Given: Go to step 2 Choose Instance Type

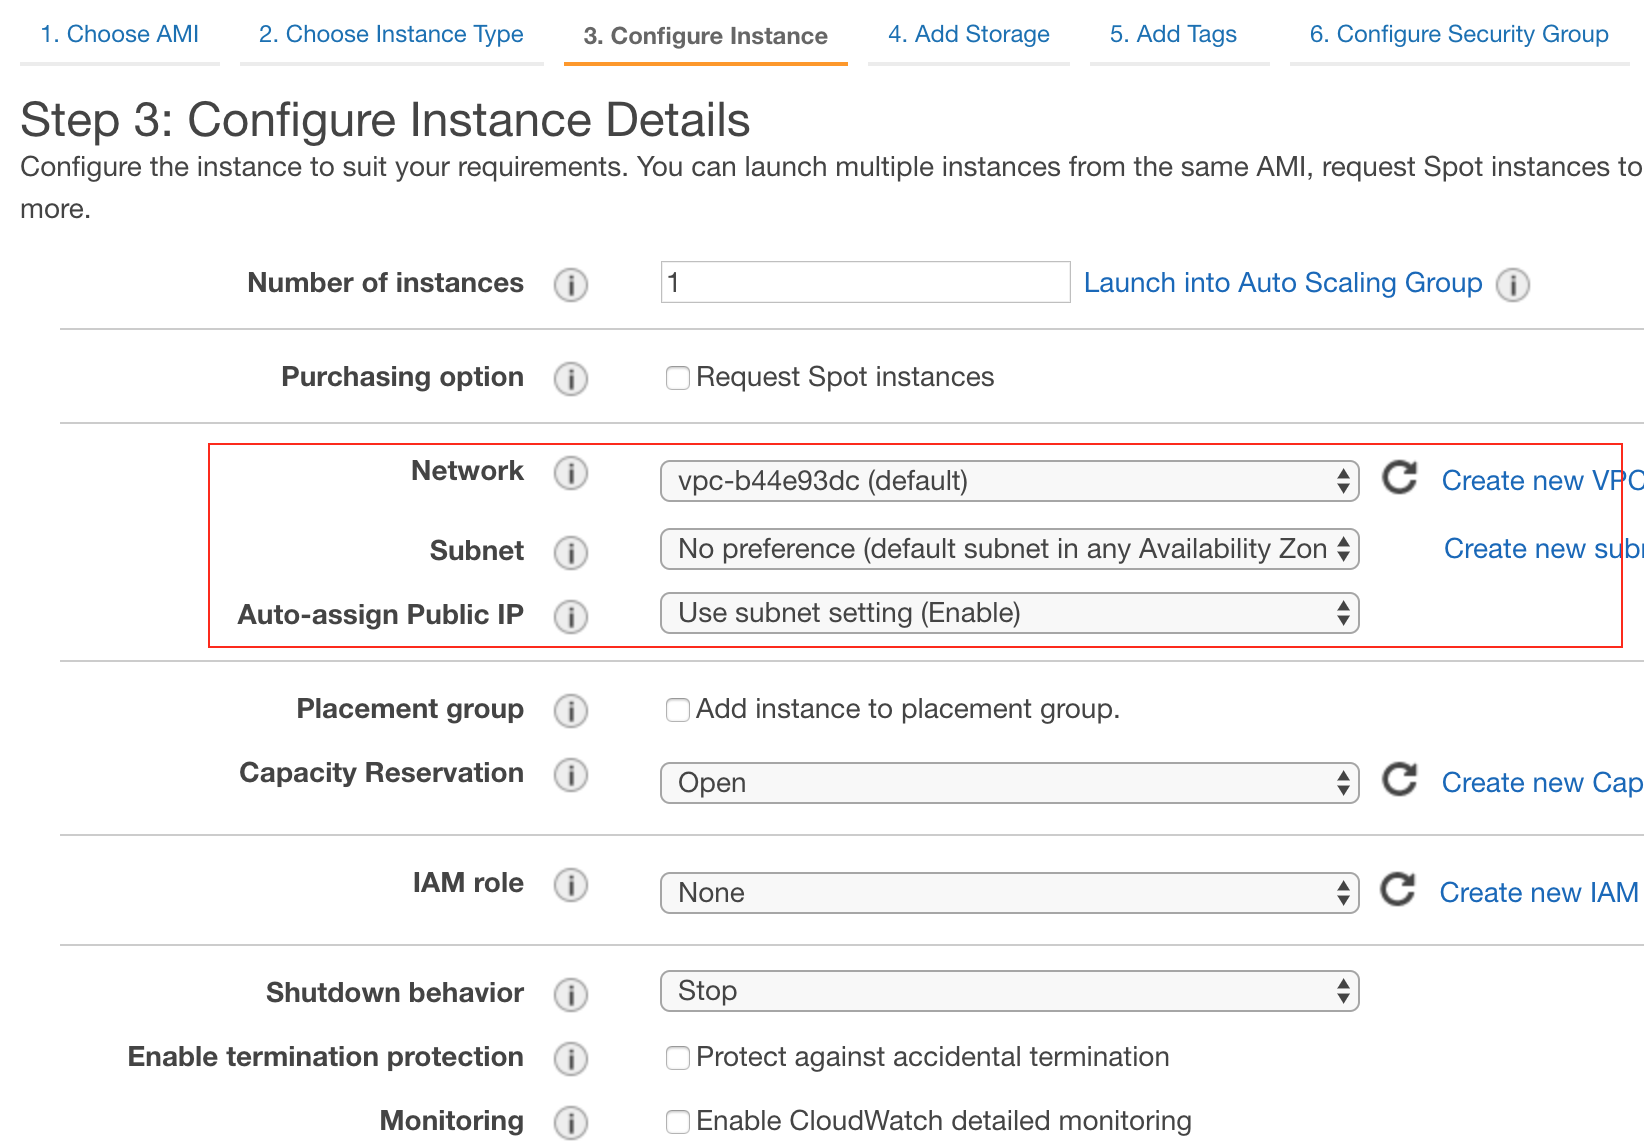Looking at the screenshot, I should click(x=391, y=34).
